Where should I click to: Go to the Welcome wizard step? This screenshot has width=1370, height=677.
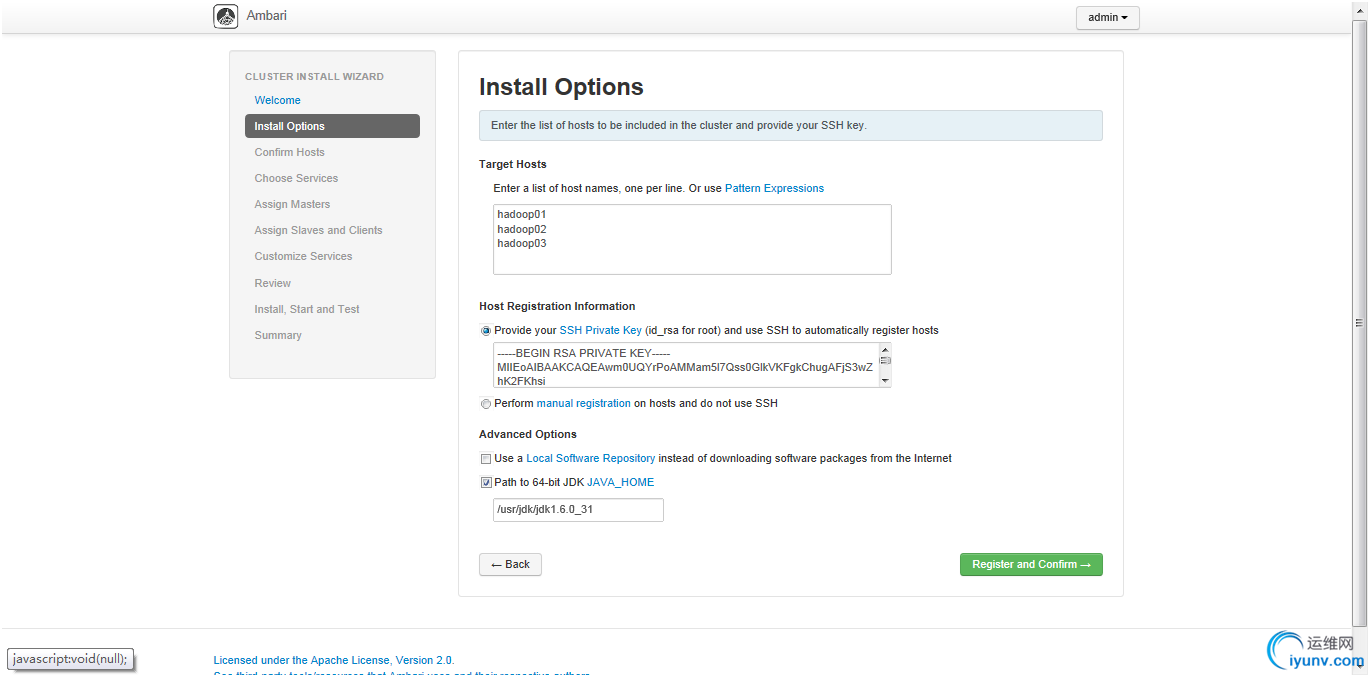(277, 100)
